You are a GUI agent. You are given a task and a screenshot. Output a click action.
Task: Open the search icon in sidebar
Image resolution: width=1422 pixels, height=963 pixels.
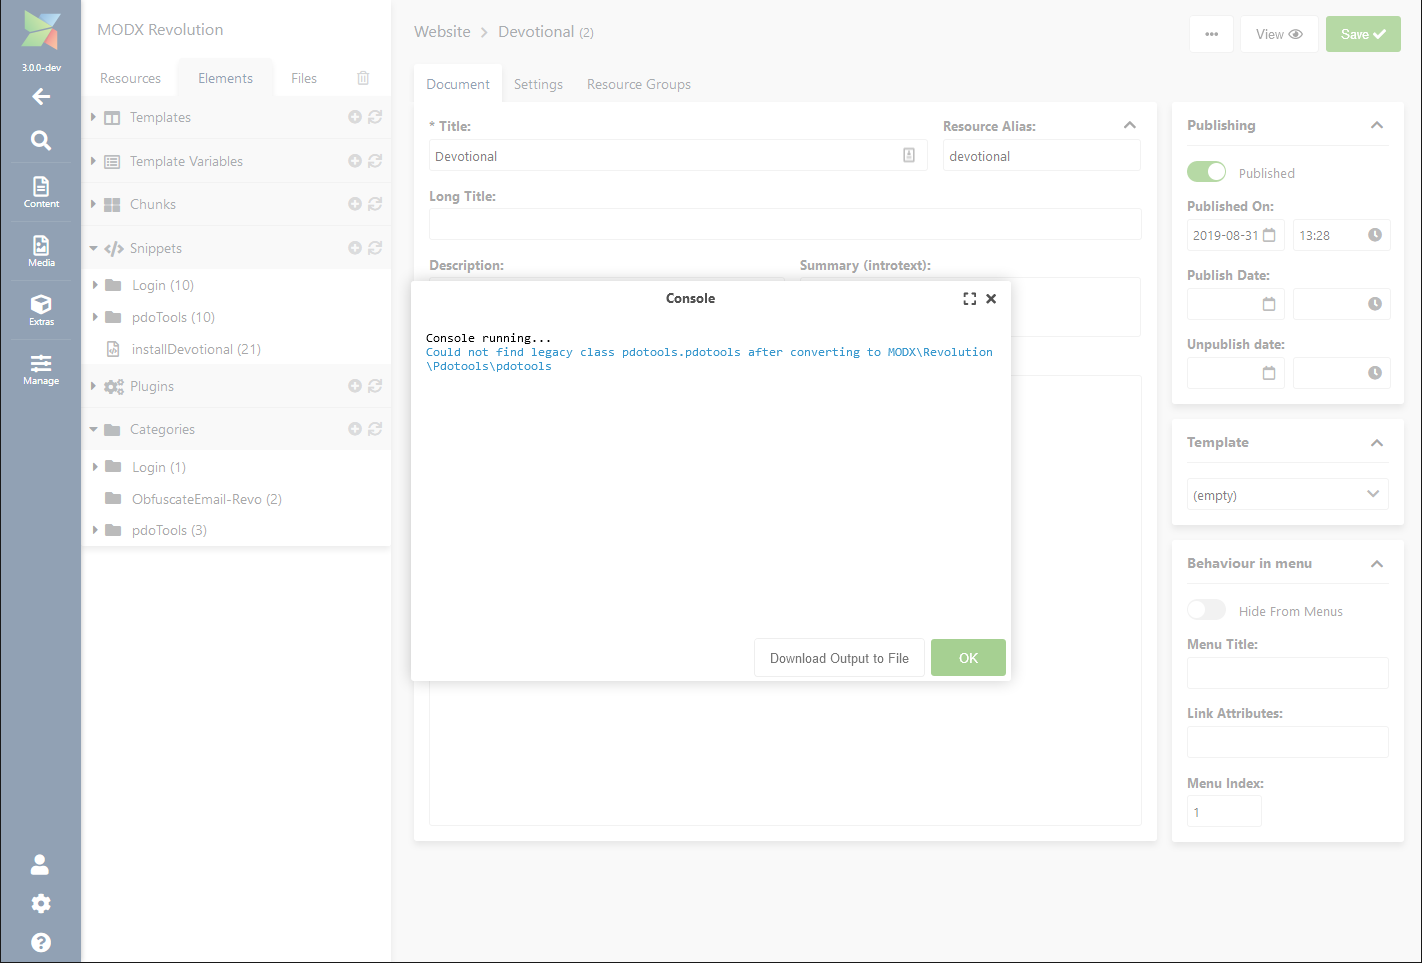point(41,140)
